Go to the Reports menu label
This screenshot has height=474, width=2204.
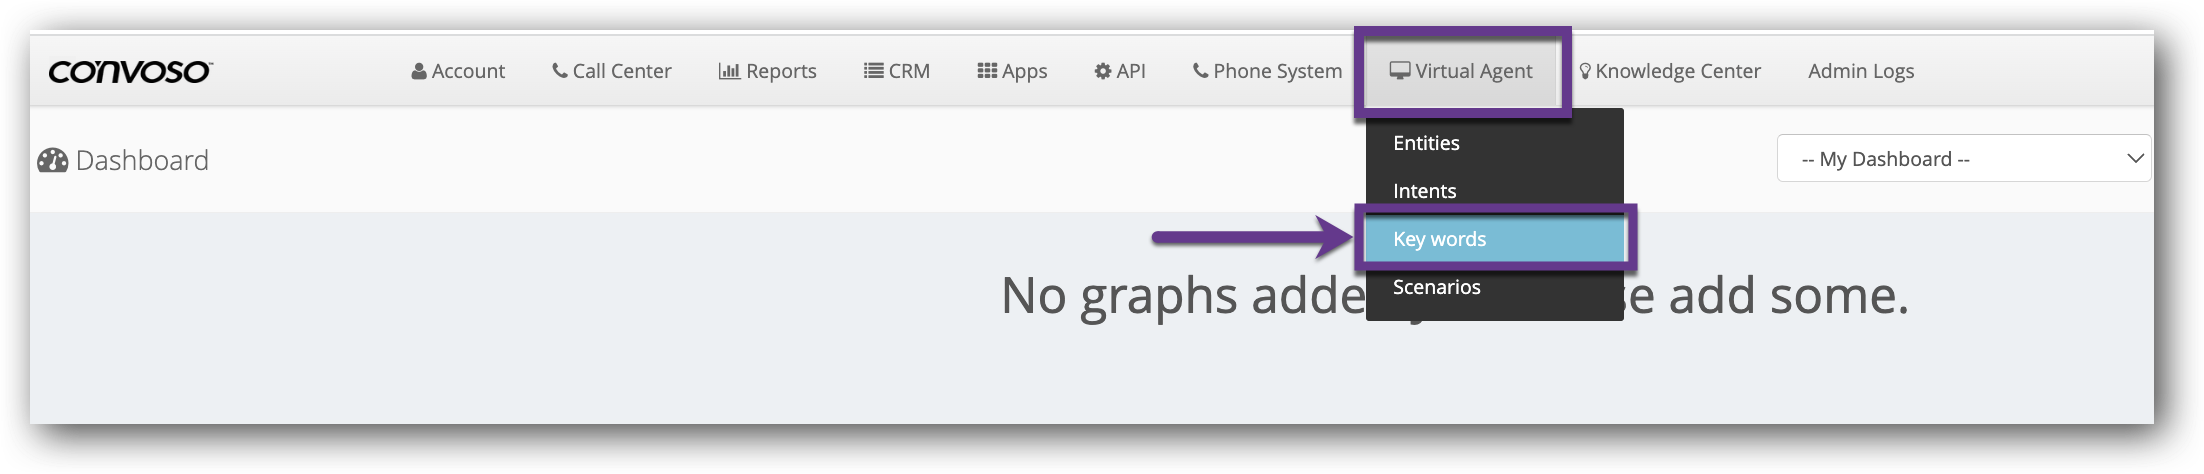(781, 72)
